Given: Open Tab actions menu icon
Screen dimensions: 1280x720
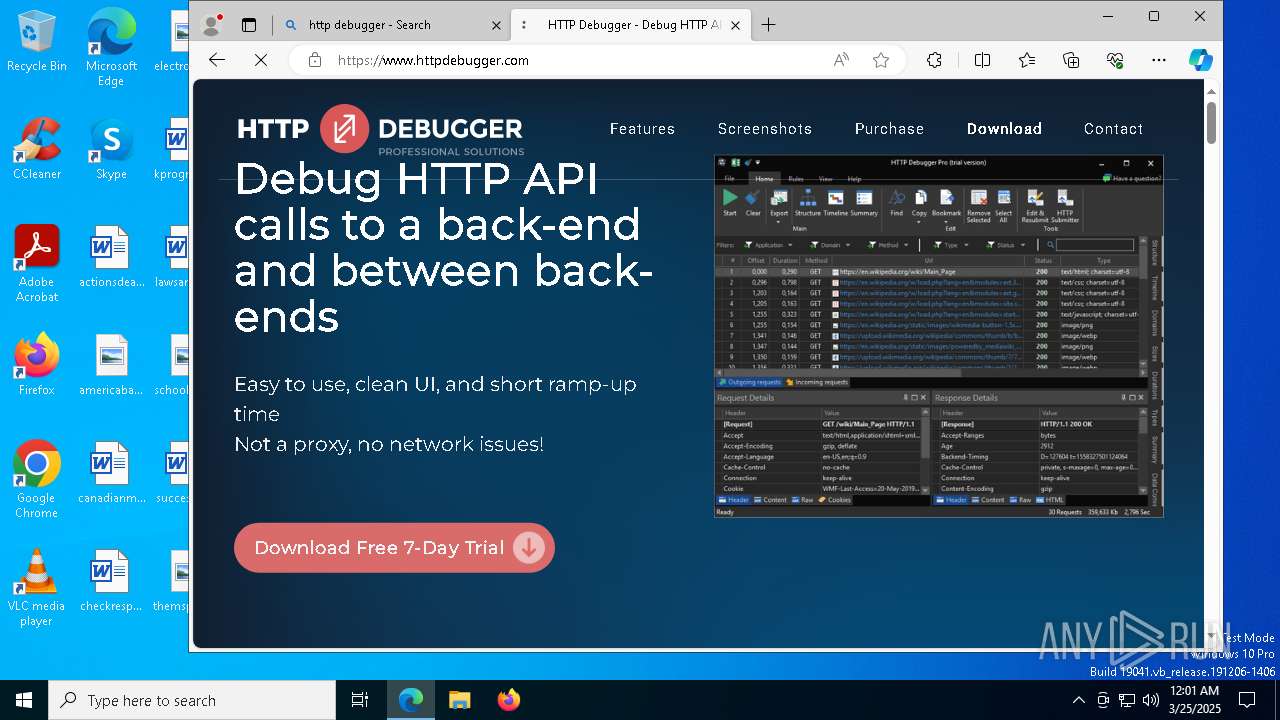Looking at the screenshot, I should 249,25.
